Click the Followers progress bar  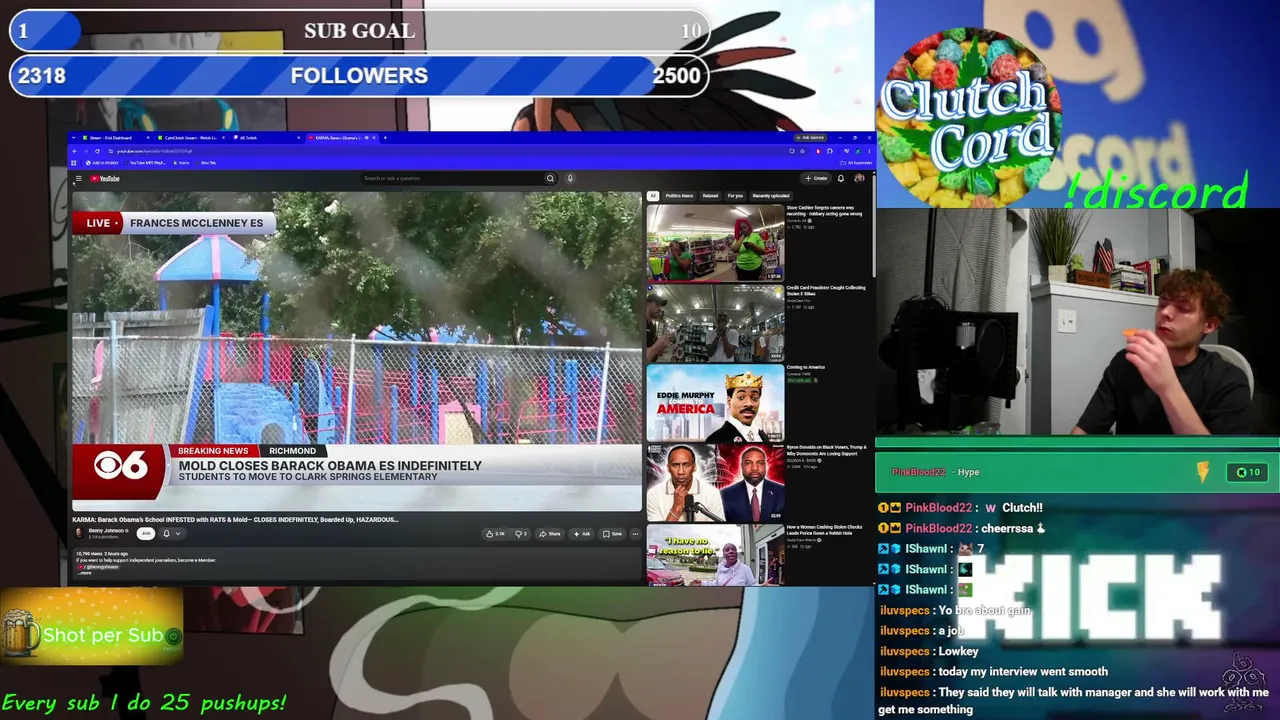359,76
